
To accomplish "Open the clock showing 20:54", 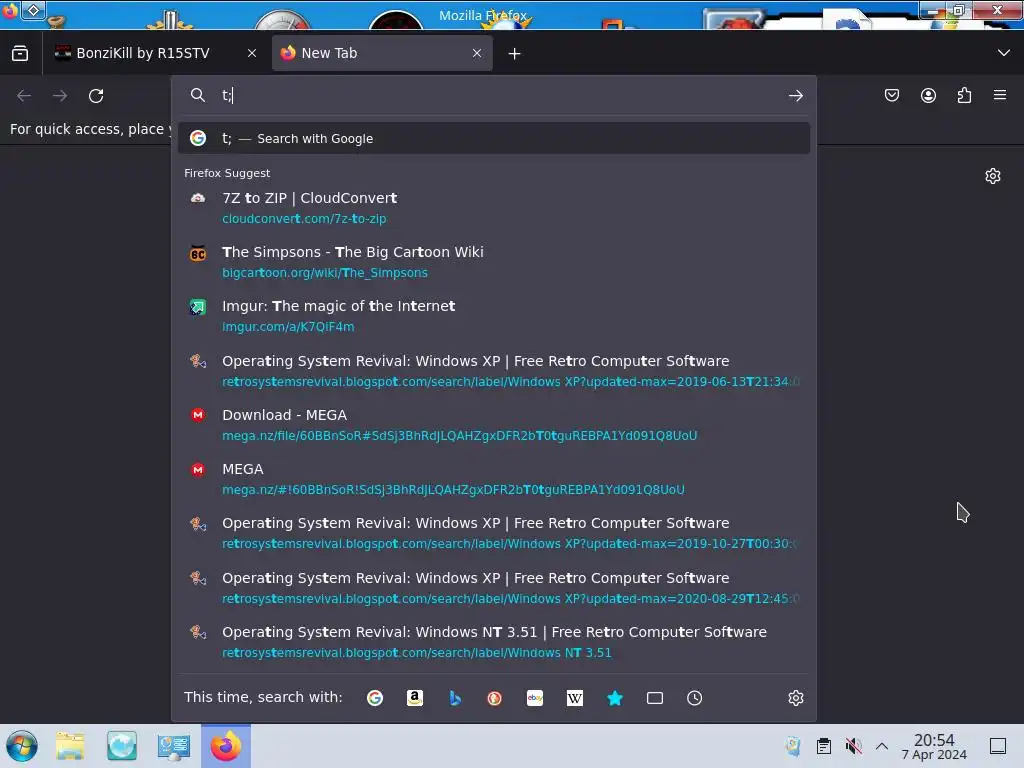I will 934,746.
